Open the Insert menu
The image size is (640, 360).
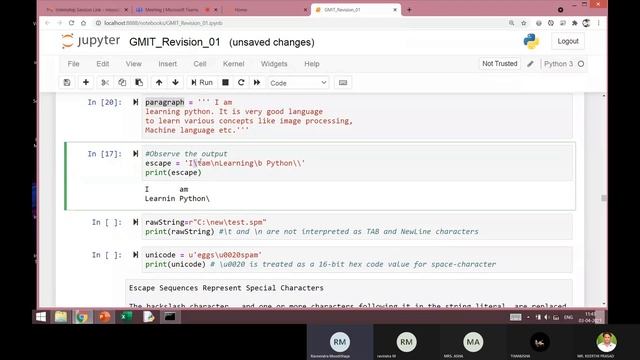[167, 64]
